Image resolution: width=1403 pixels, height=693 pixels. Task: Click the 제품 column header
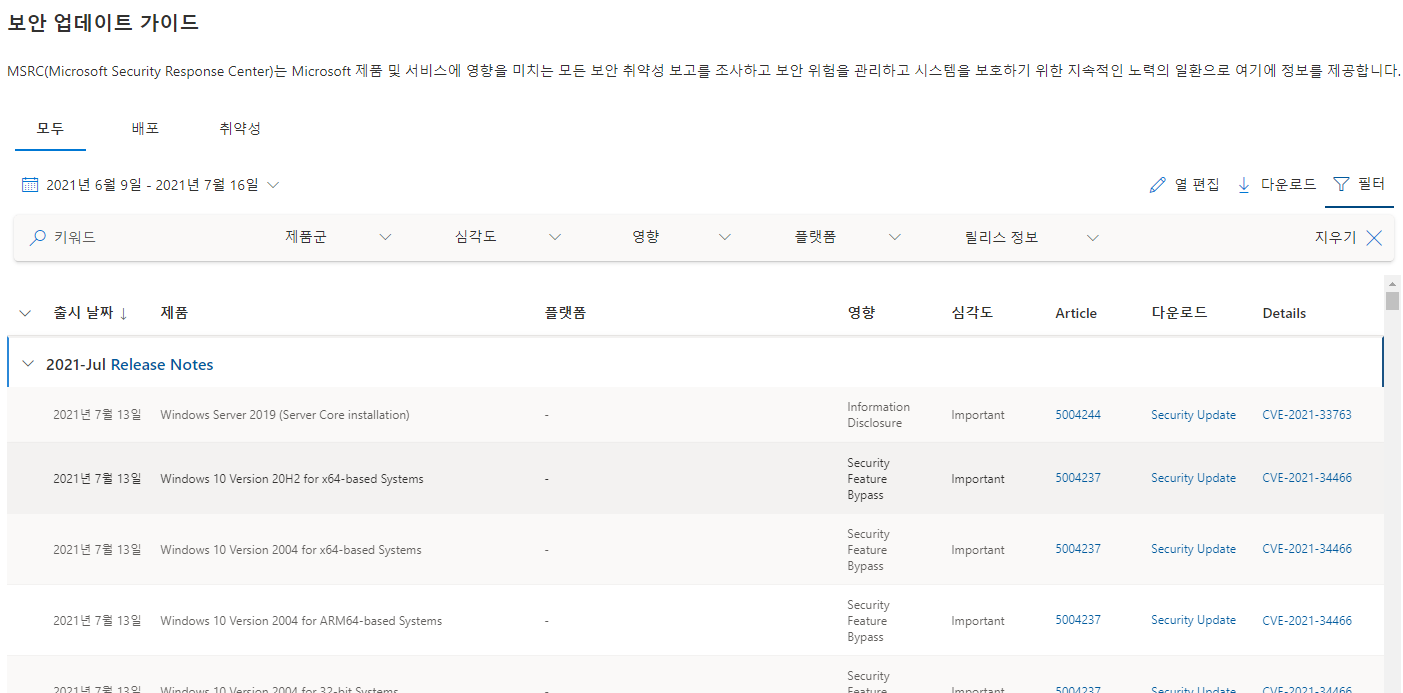point(174,313)
